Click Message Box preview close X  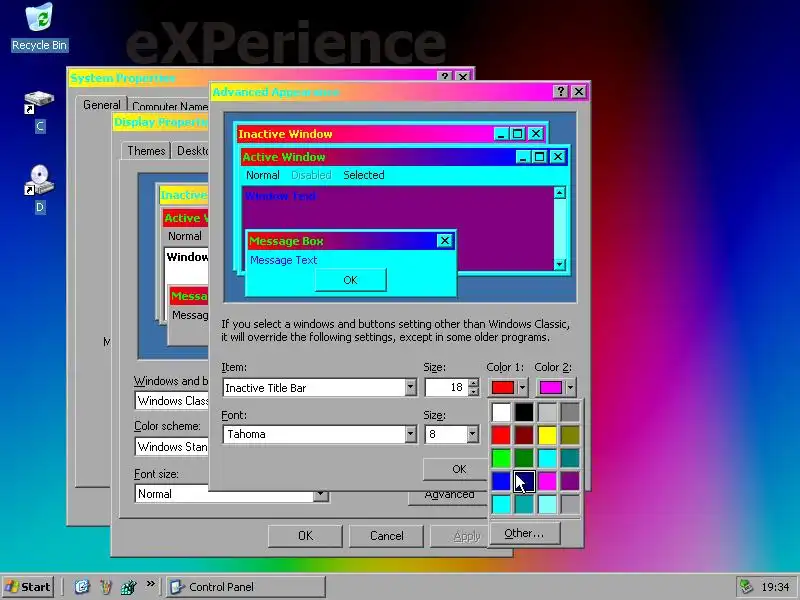coord(445,240)
